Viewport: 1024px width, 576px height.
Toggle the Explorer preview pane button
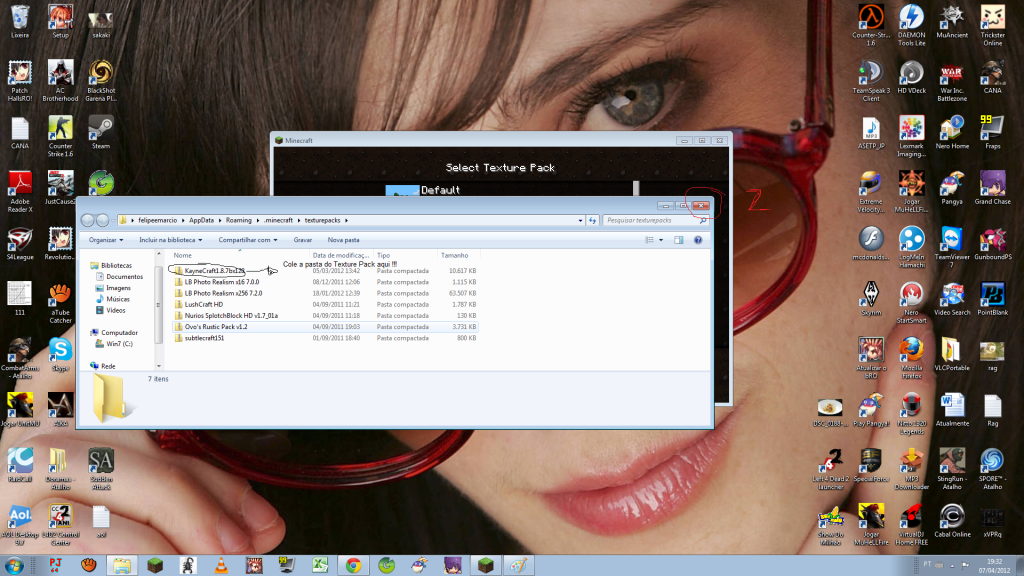pos(678,240)
